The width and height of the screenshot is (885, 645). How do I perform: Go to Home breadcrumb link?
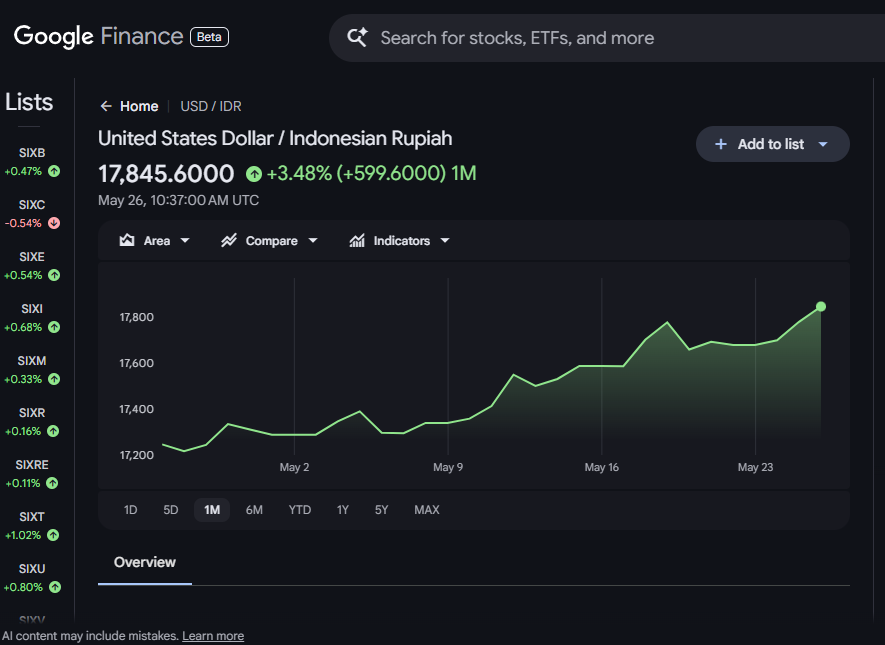[139, 106]
